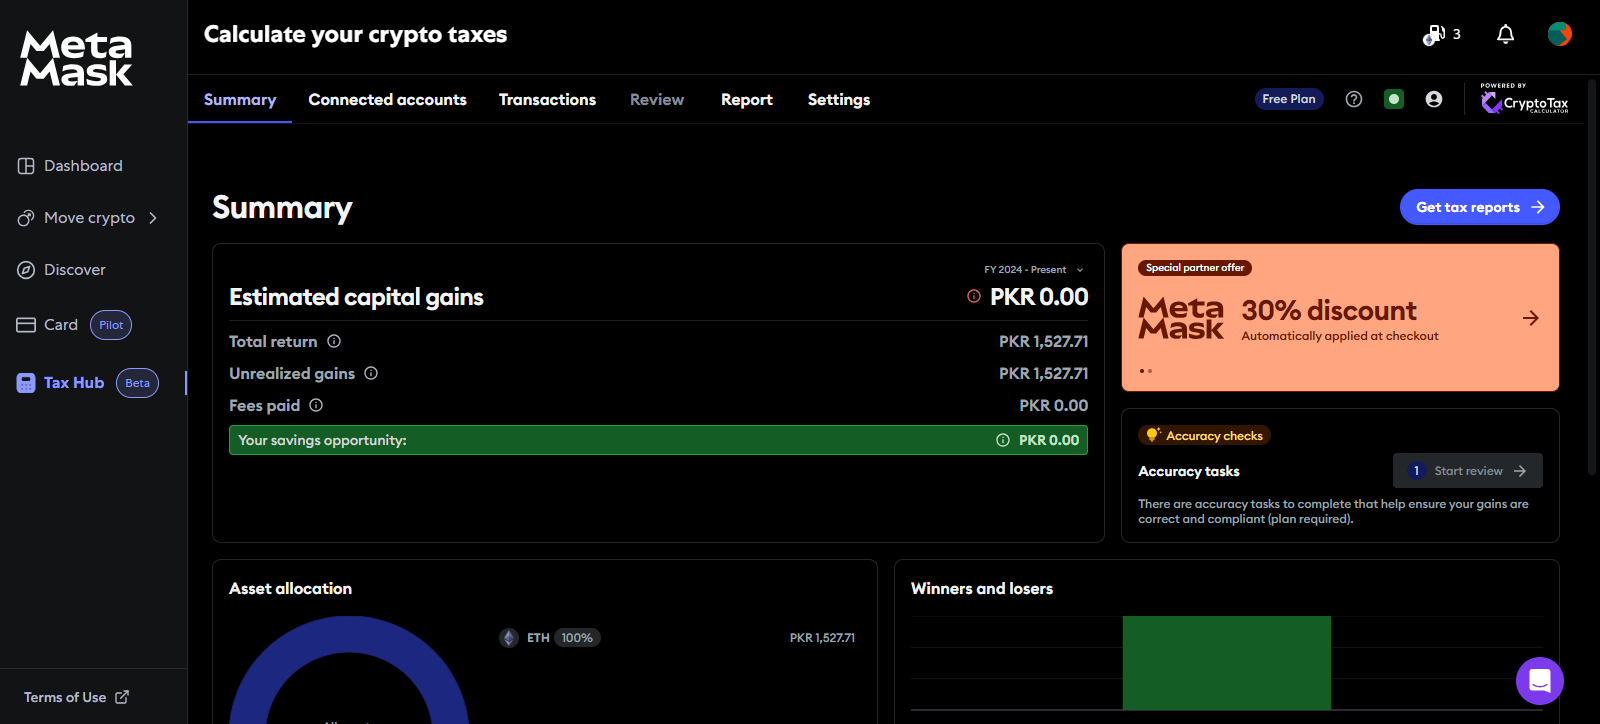This screenshot has width=1600, height=724.
Task: Click ETH allocation value PKR 1,527.71
Action: click(822, 638)
